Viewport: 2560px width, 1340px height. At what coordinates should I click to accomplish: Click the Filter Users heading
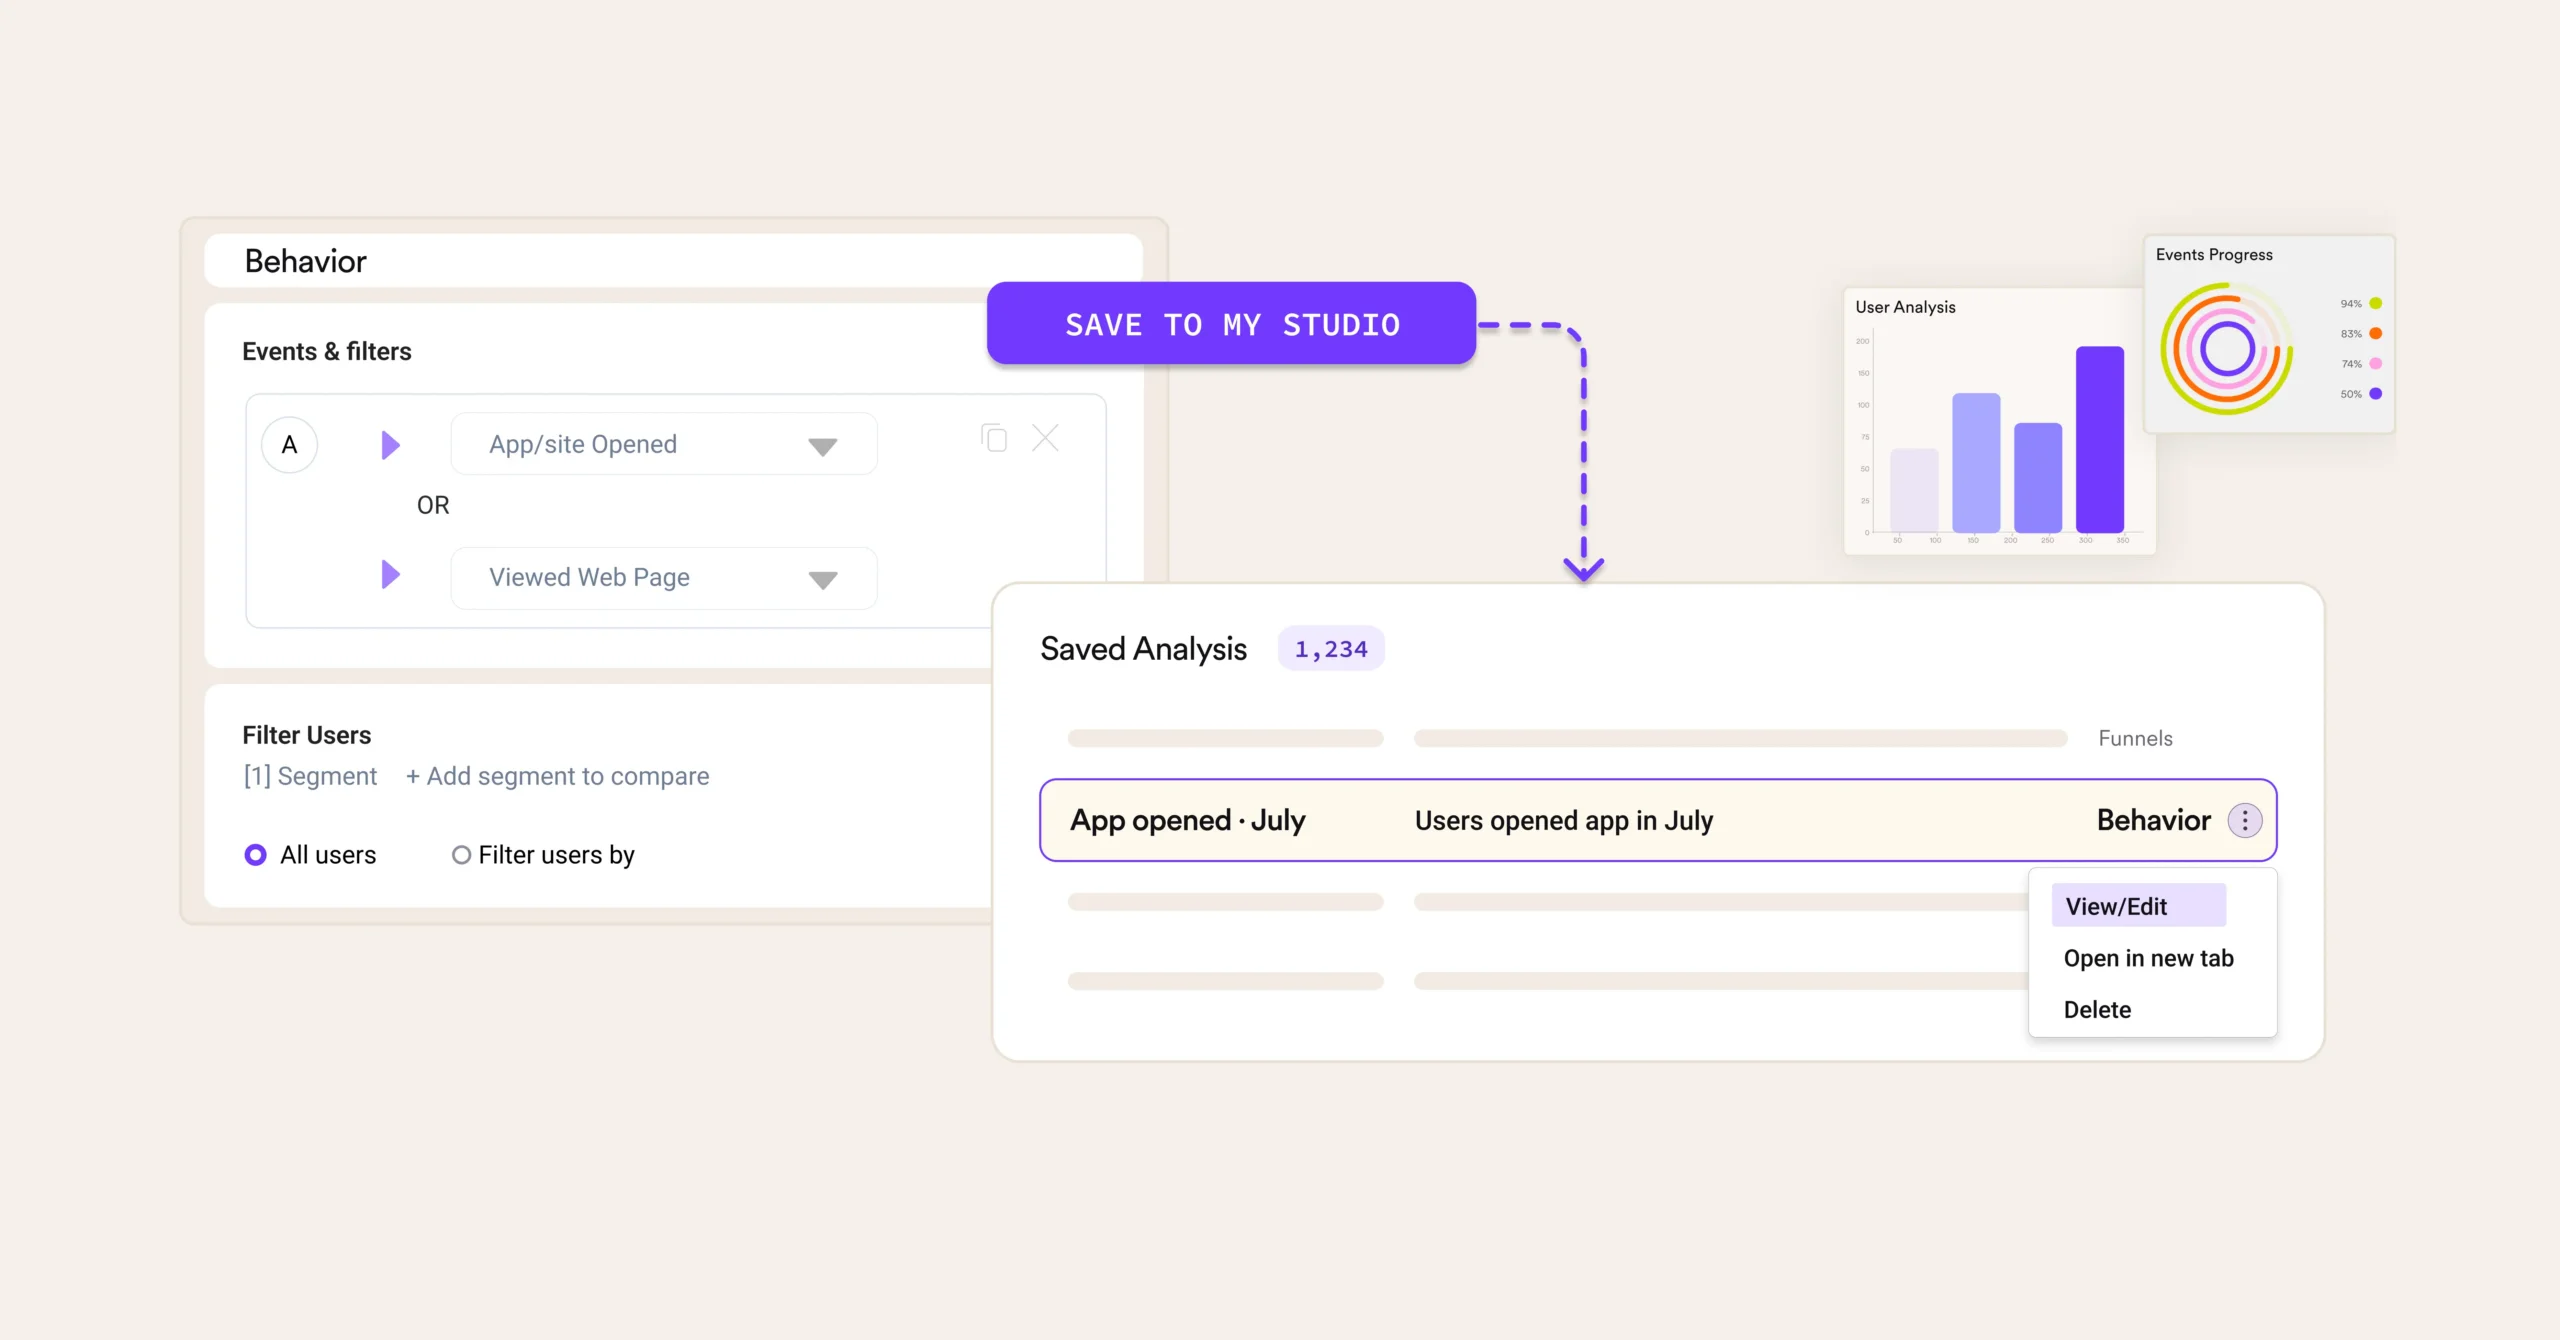(x=307, y=735)
